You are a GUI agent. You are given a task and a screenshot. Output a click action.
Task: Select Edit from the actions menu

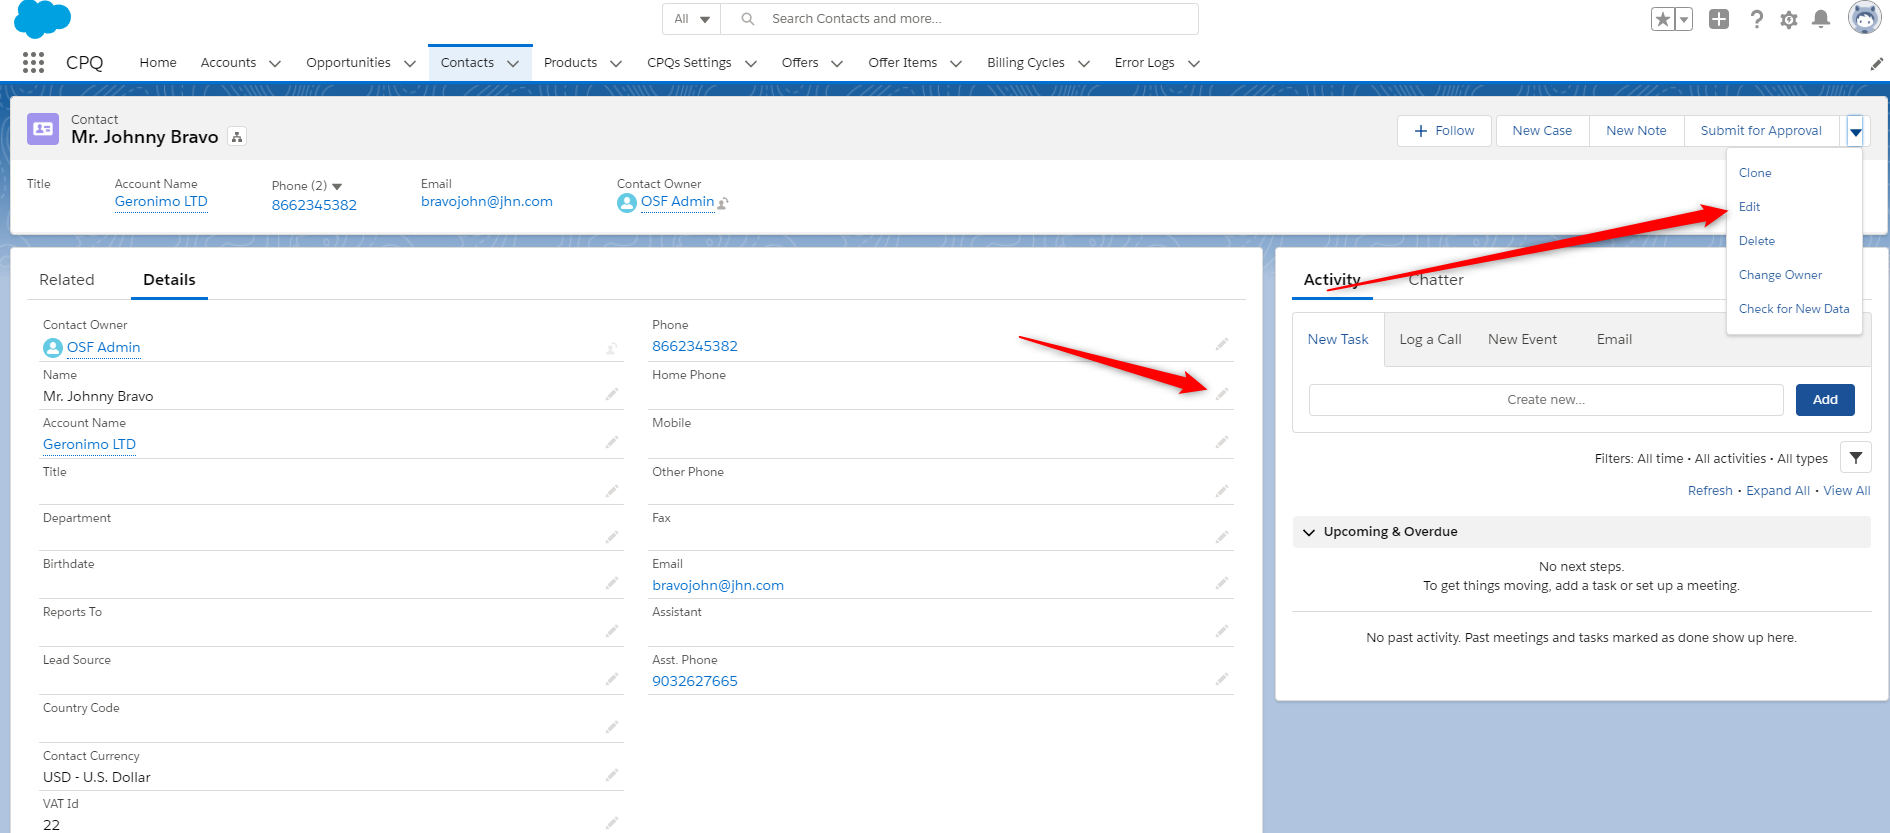click(1749, 207)
